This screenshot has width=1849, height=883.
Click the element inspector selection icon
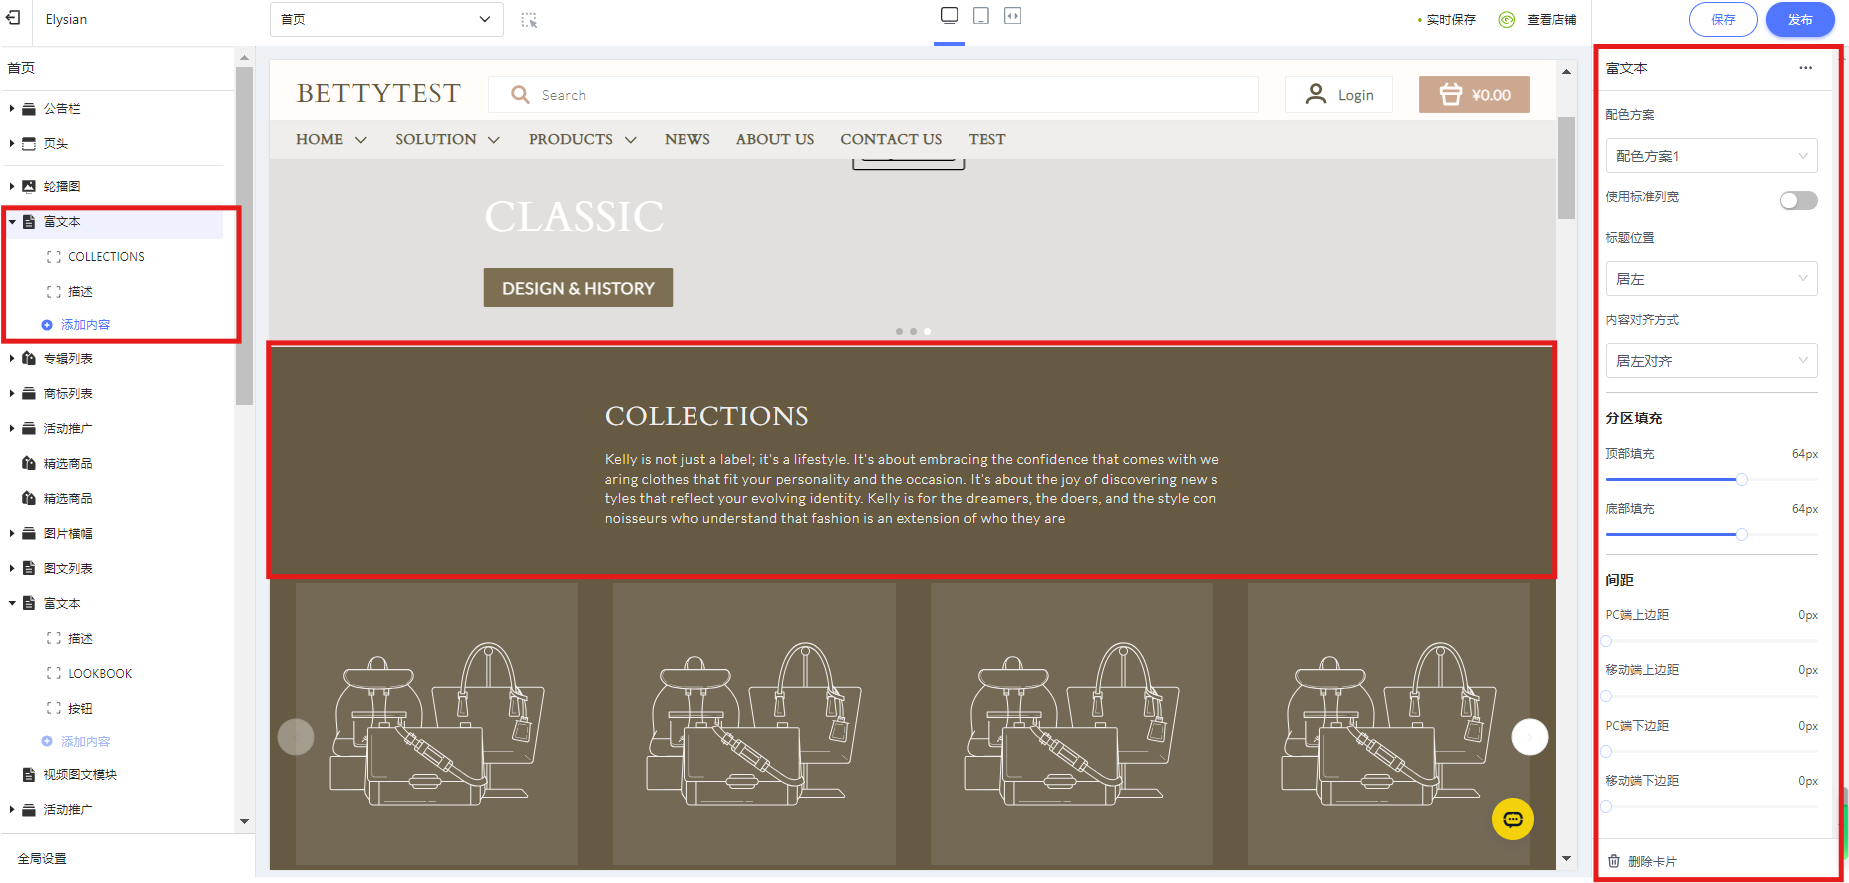pos(529,20)
